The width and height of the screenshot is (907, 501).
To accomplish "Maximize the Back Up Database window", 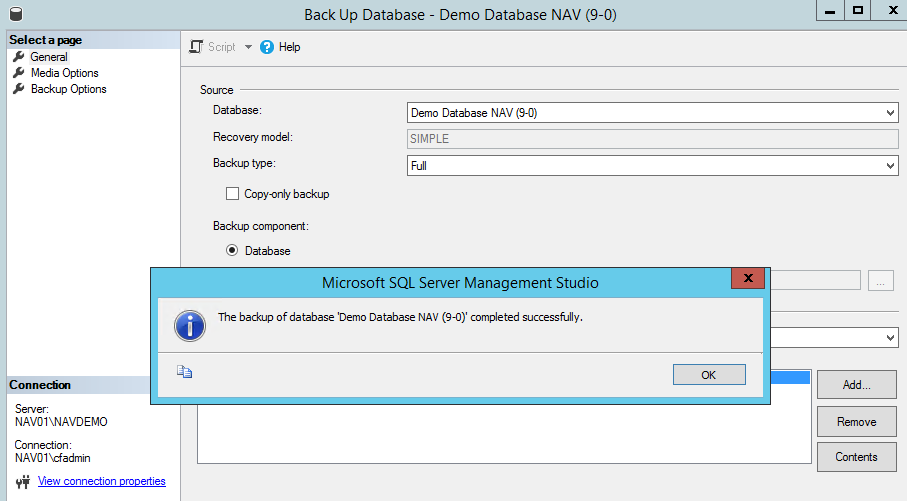I will tap(858, 10).
